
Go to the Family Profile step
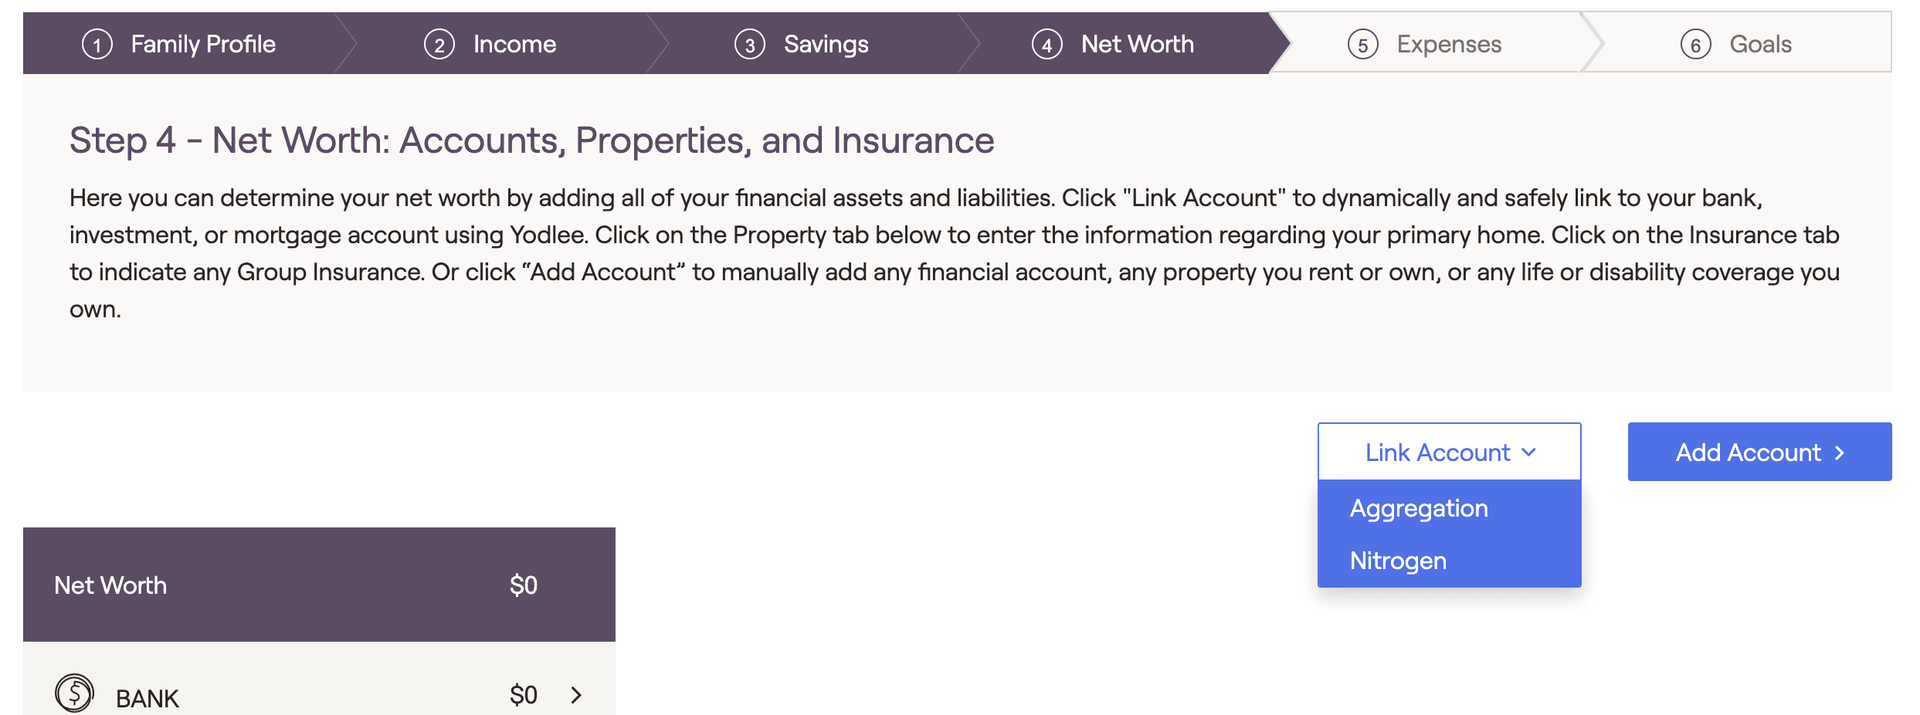(x=203, y=44)
